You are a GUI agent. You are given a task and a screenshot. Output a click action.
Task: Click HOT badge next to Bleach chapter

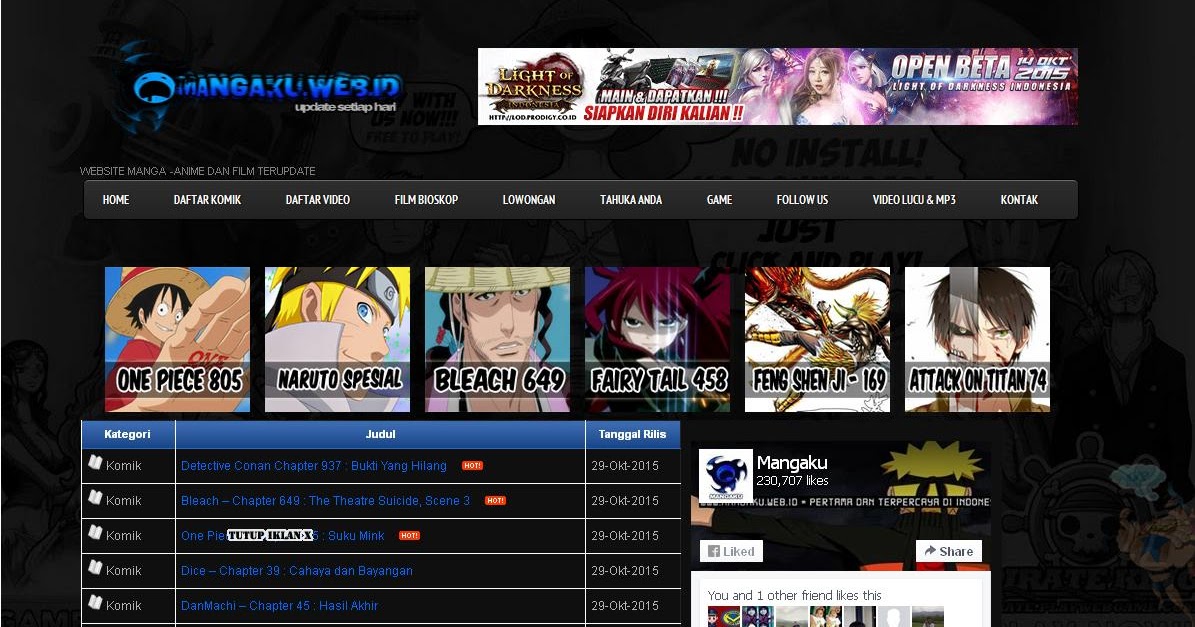[495, 501]
